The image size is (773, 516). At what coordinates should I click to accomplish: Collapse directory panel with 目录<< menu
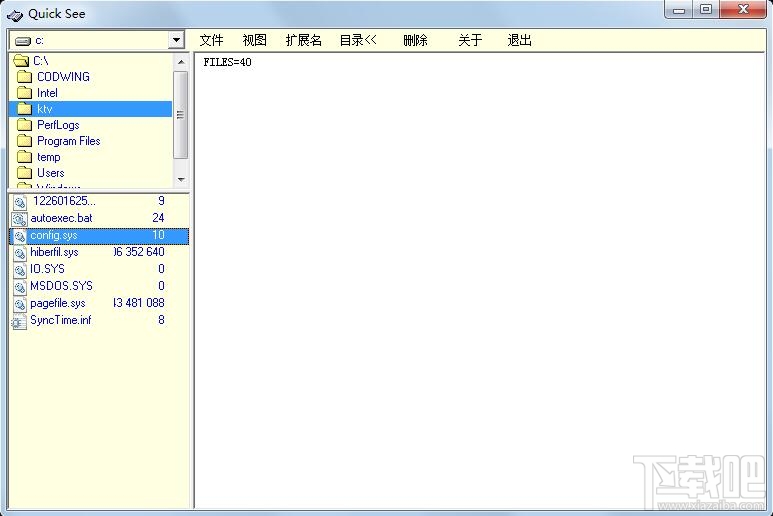[358, 40]
